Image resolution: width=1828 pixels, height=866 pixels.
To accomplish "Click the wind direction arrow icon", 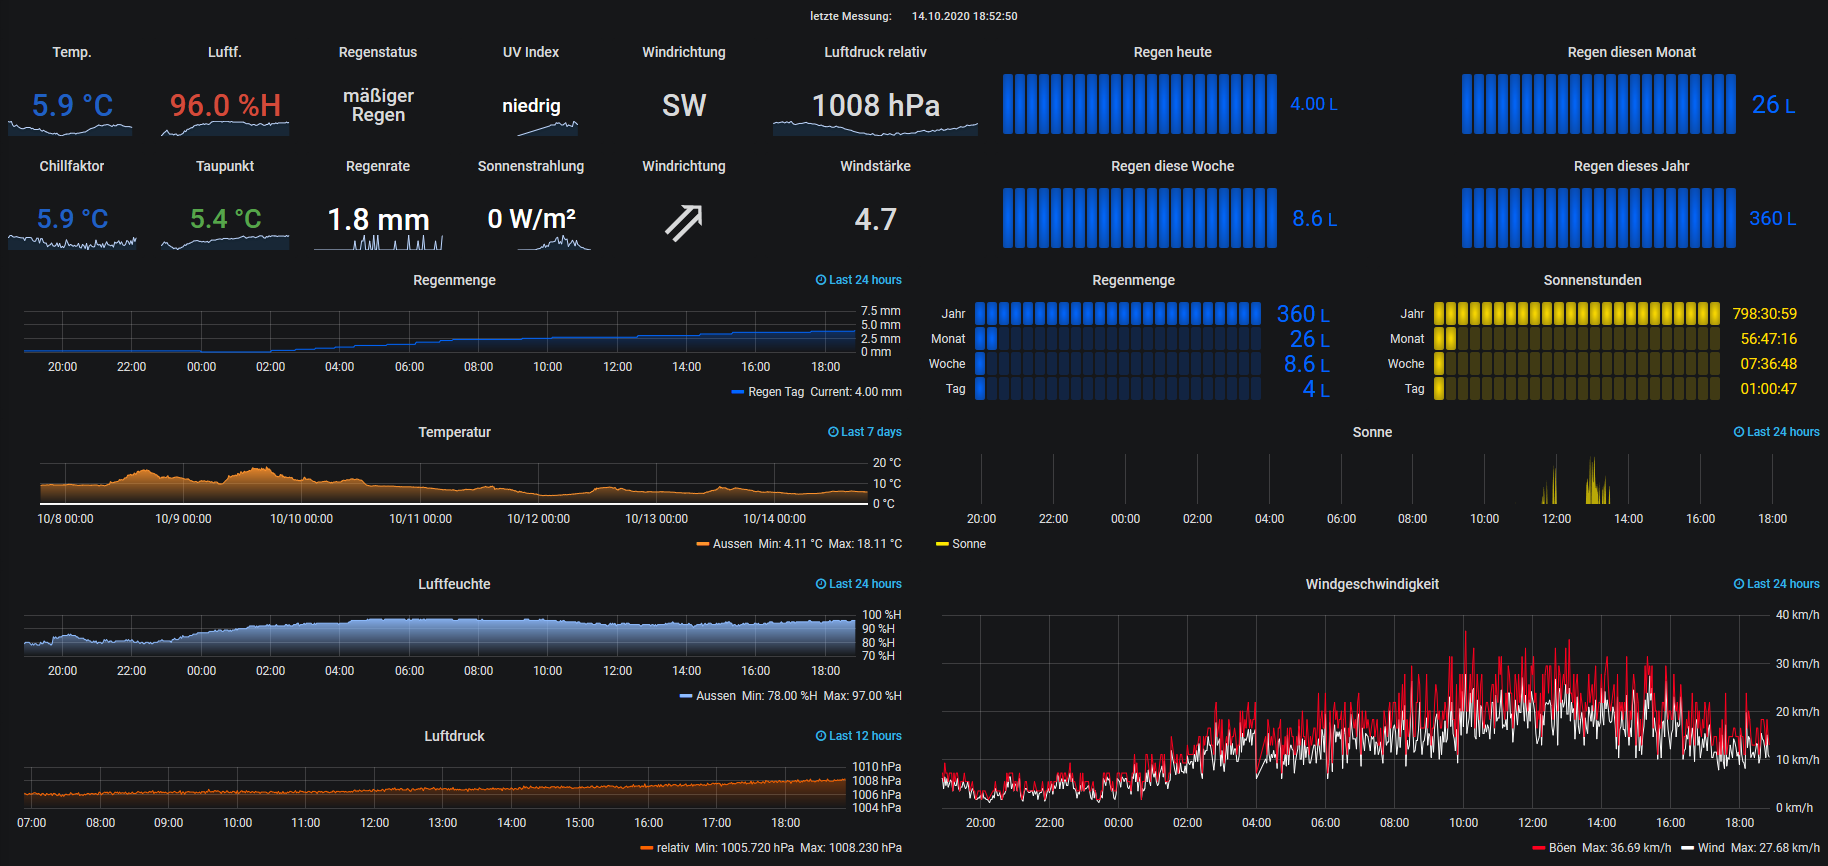I will coord(684,223).
